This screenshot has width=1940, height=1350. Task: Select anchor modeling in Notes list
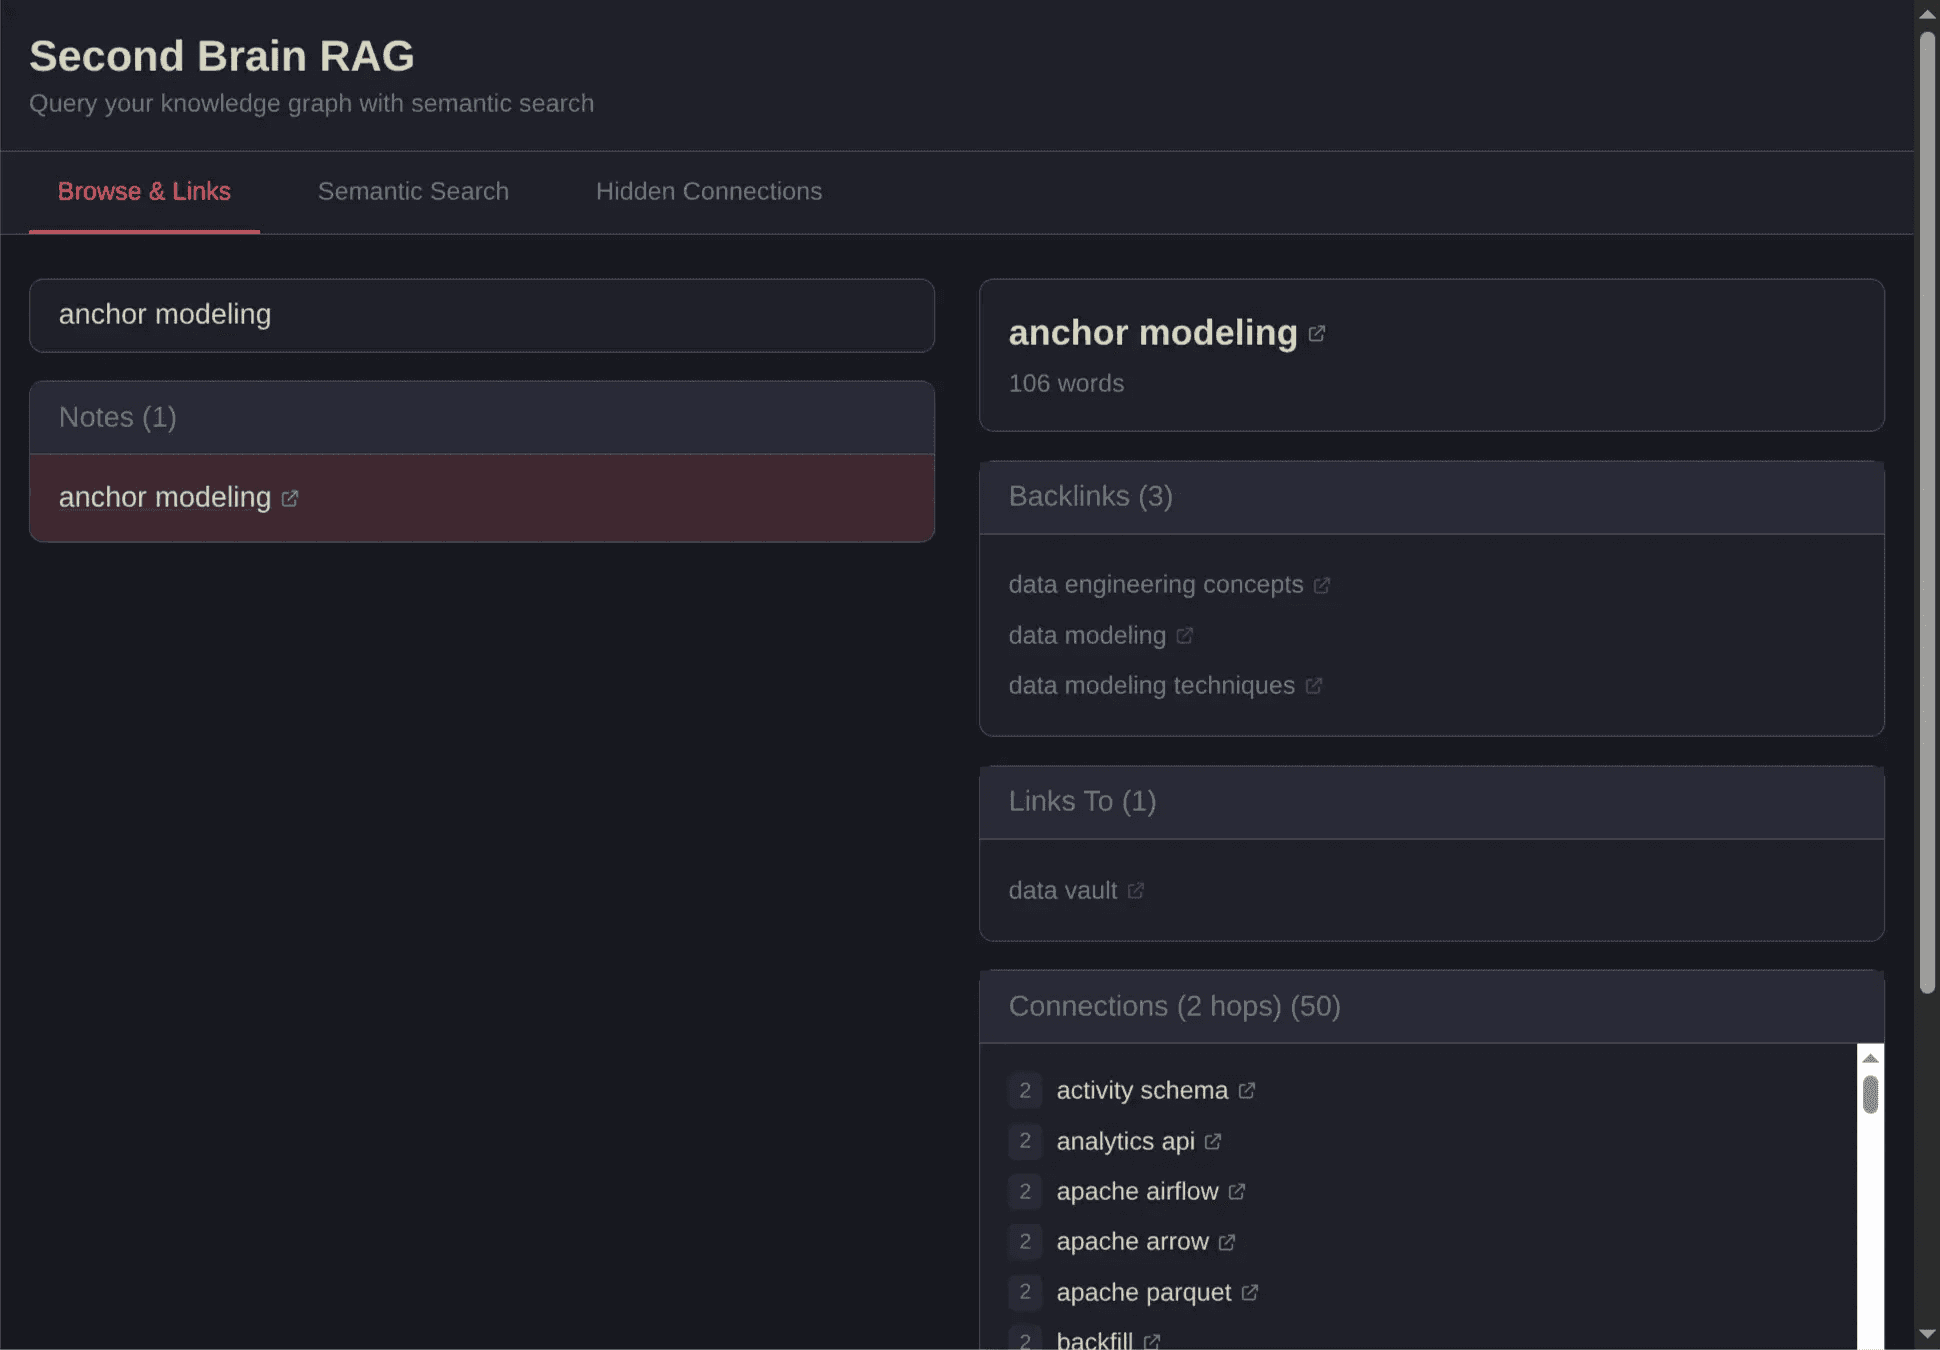pos(165,498)
